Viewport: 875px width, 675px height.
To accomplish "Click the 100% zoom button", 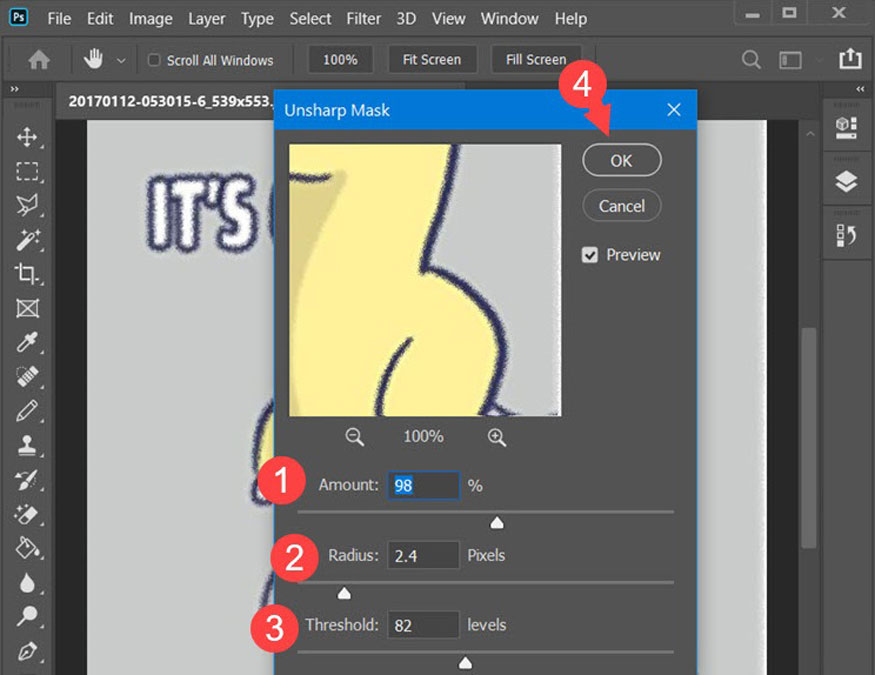I will tap(340, 60).
